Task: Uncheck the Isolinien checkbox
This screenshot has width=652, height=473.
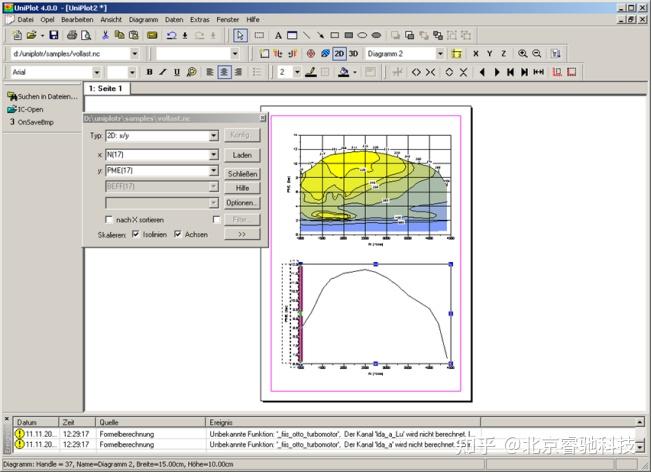Action: click(x=135, y=234)
